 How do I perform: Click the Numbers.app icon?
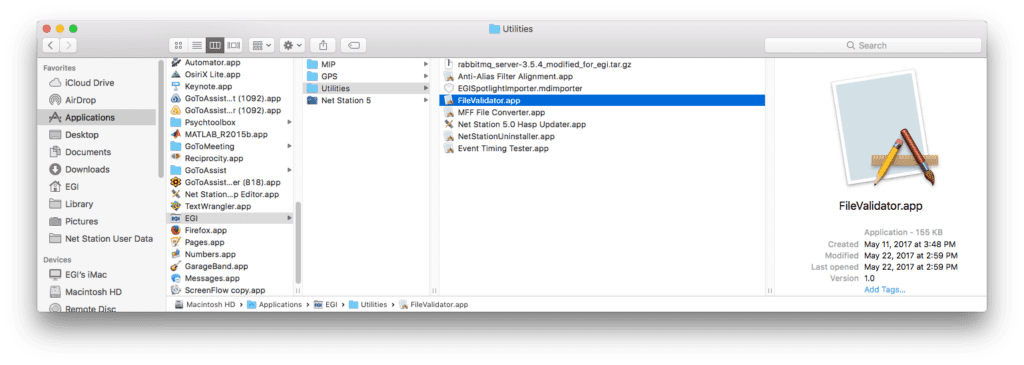(x=176, y=254)
